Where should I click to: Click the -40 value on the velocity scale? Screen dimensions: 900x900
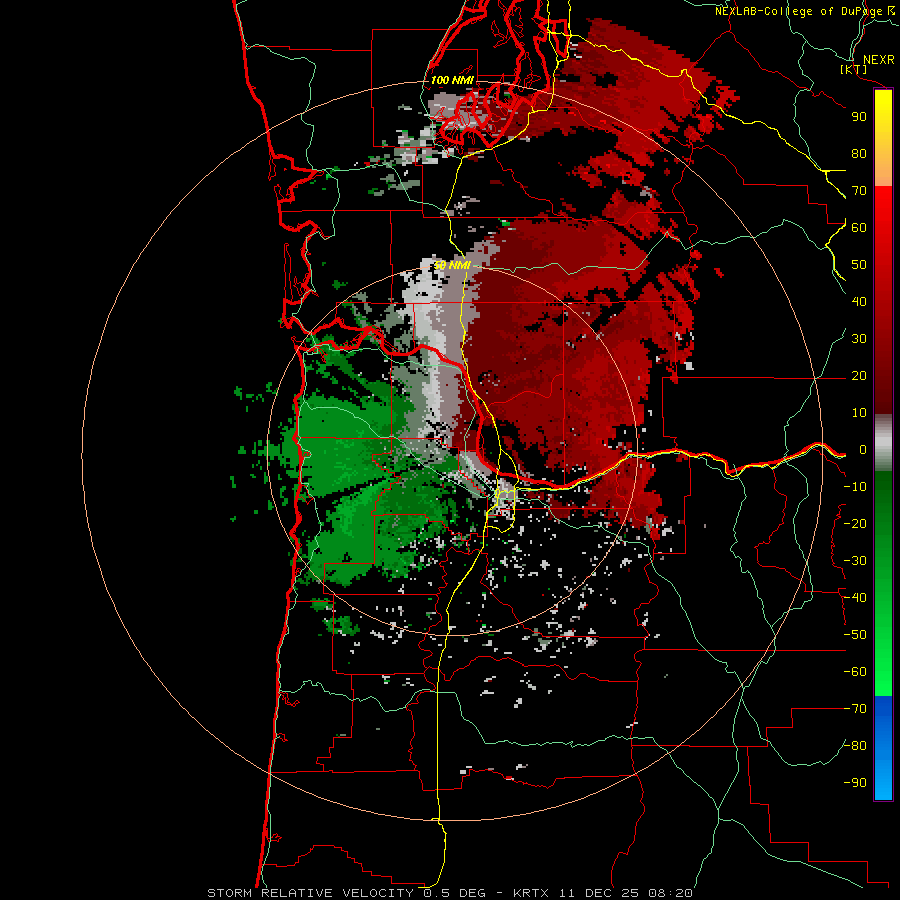click(855, 598)
